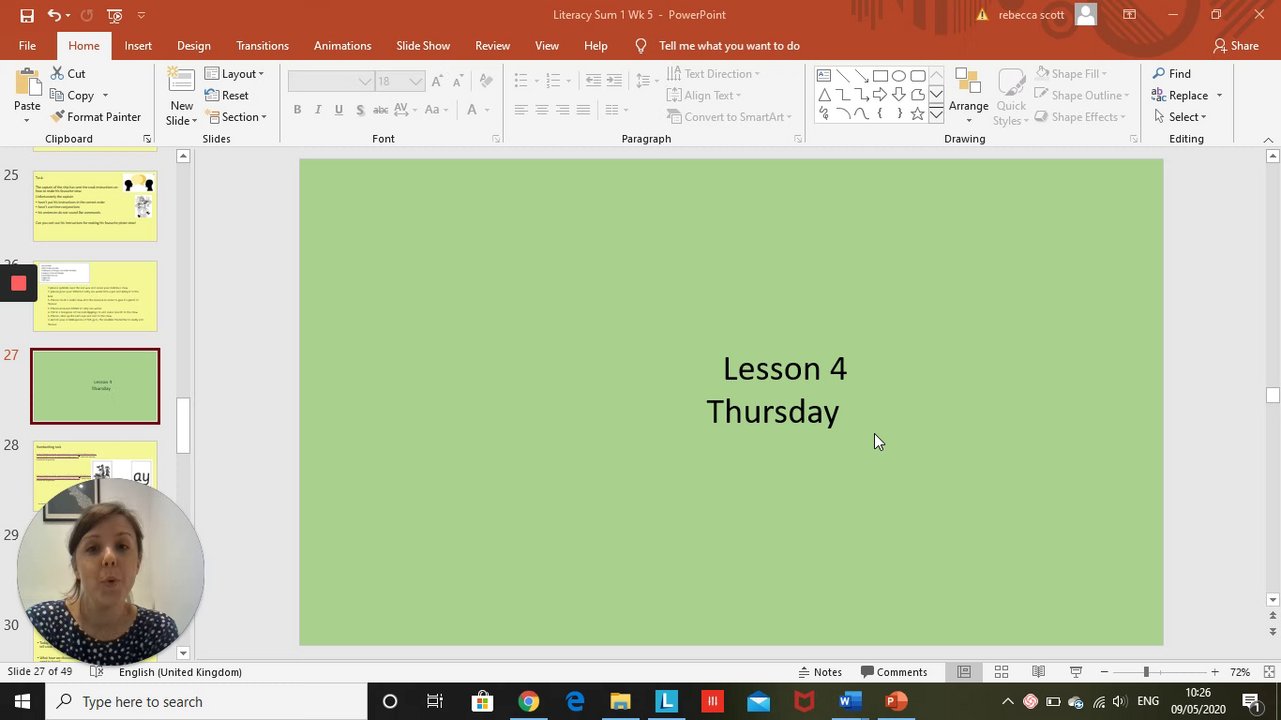Click Reset slide button
This screenshot has width=1281, height=720.
coord(227,95)
